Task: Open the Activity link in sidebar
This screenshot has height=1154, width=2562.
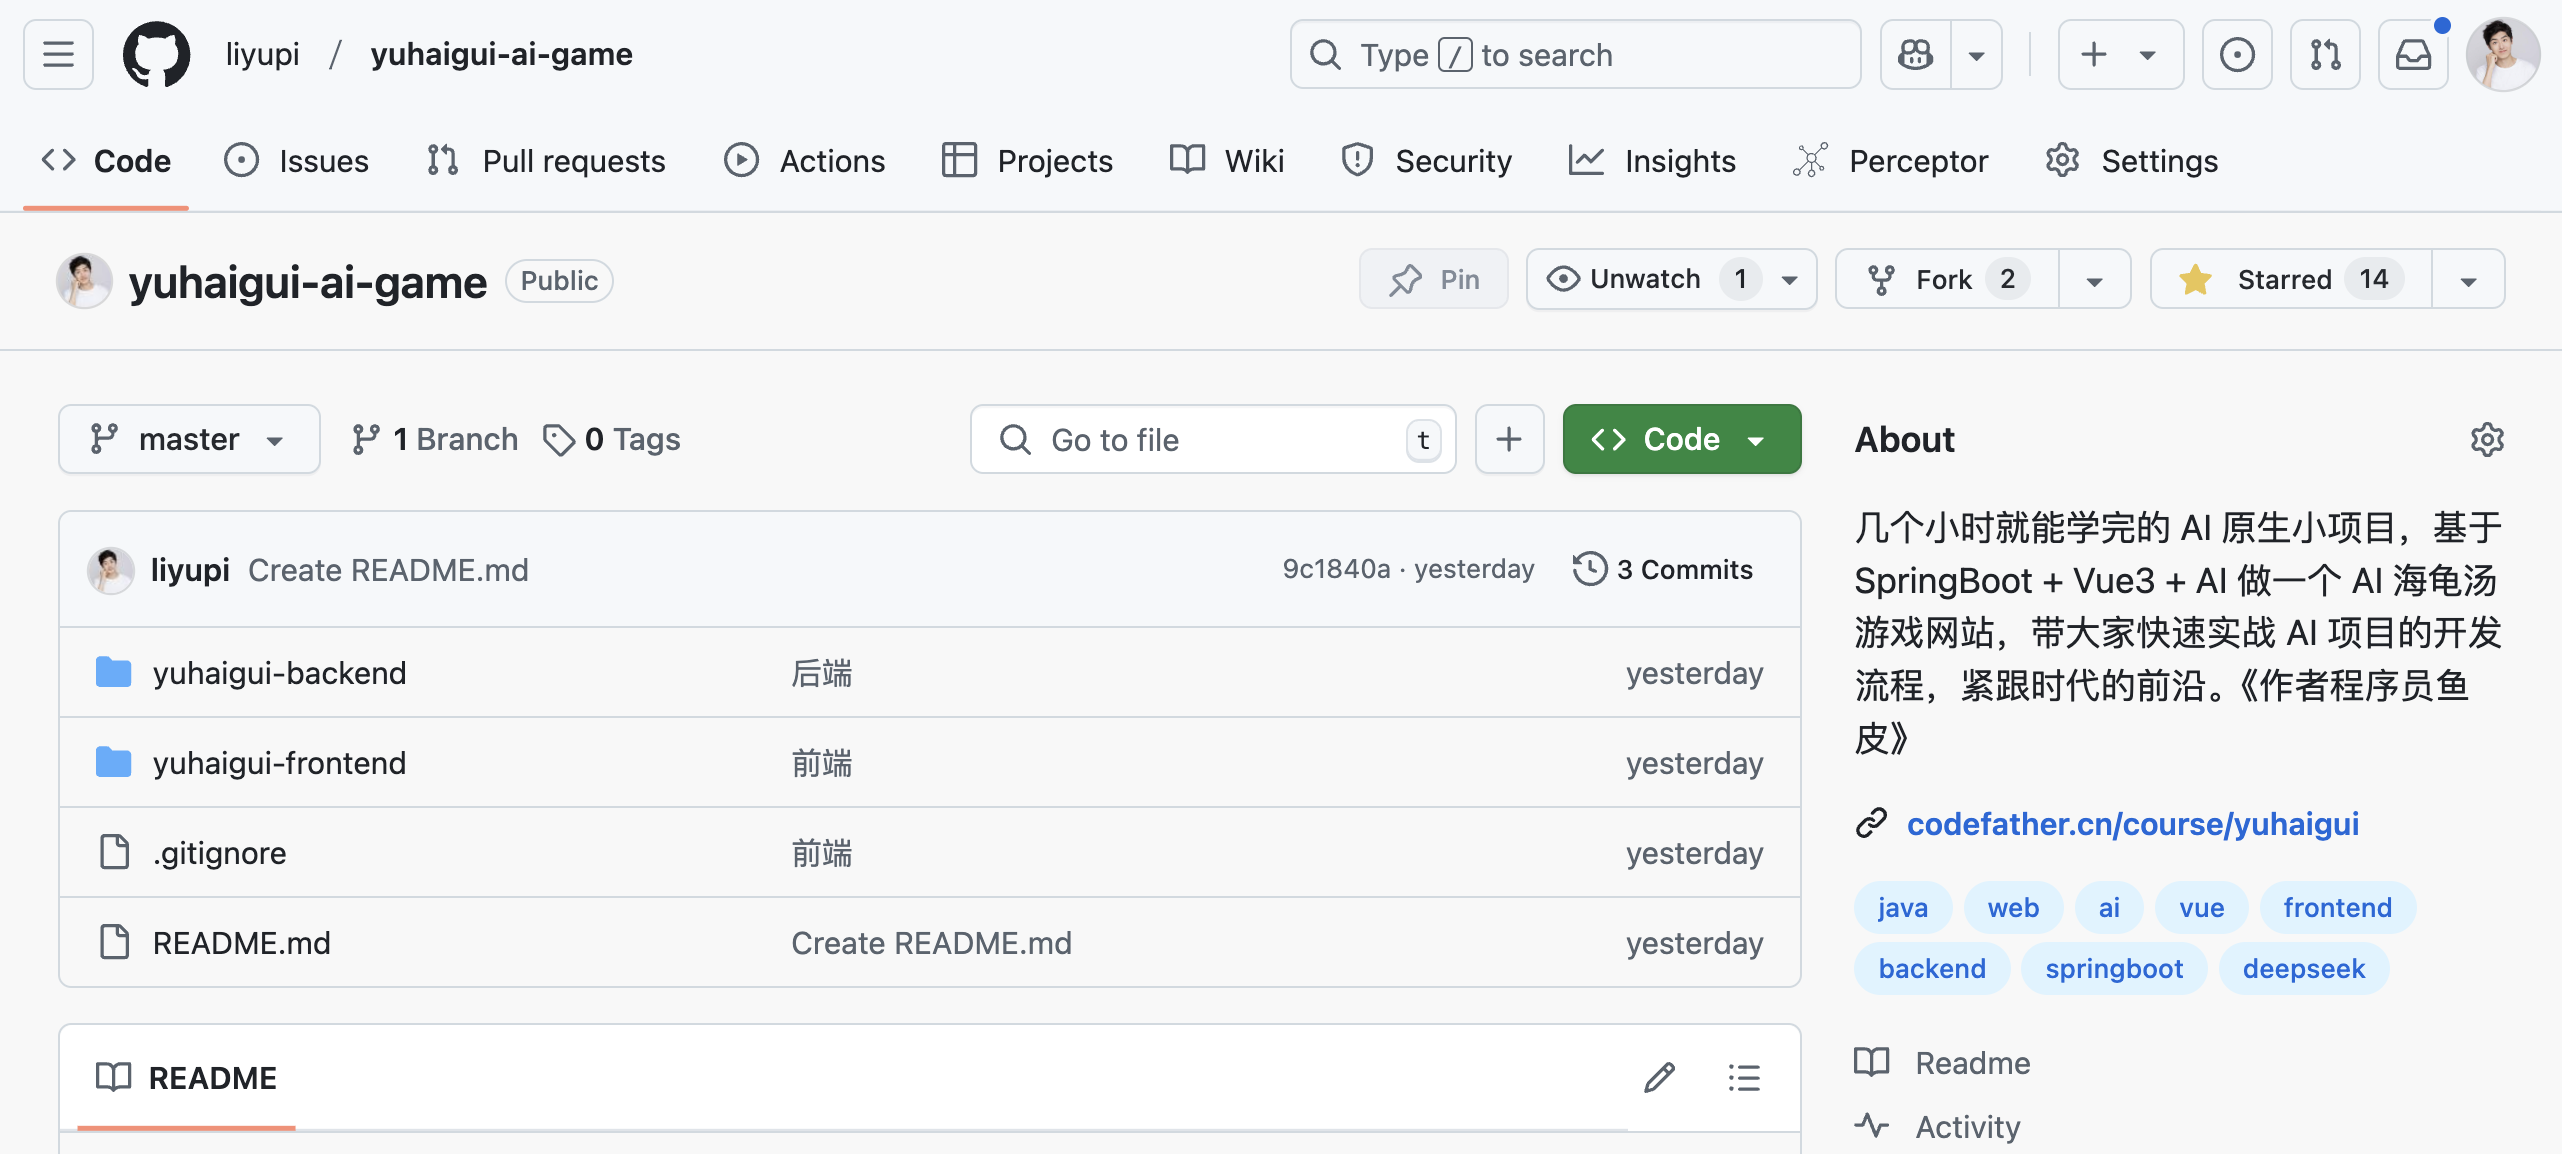Action: [1937, 1126]
